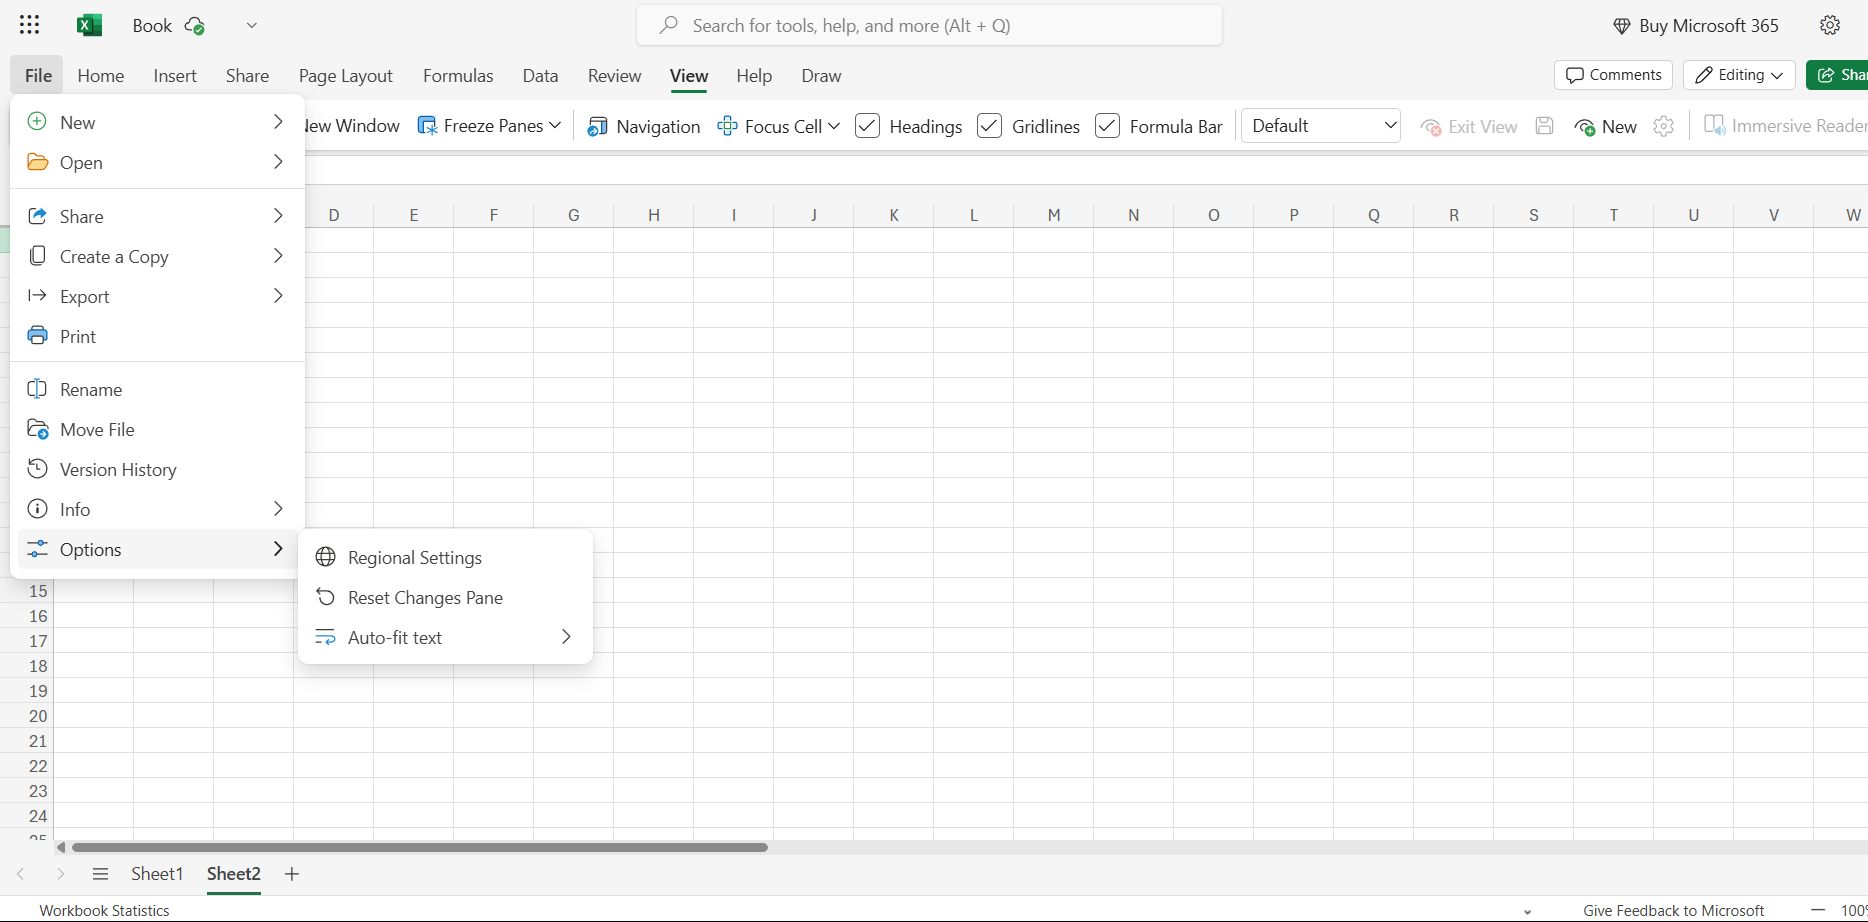Zoom out with the minus control
The height and width of the screenshot is (922, 1868).
tap(1820, 910)
